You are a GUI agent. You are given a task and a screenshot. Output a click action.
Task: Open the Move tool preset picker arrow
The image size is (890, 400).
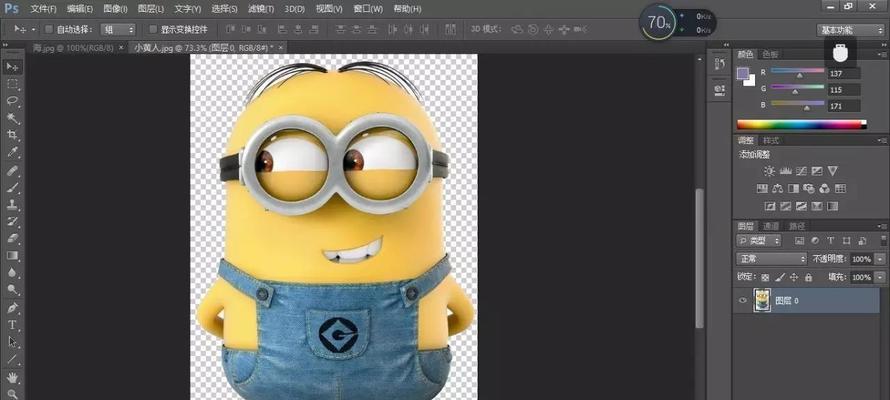point(33,29)
